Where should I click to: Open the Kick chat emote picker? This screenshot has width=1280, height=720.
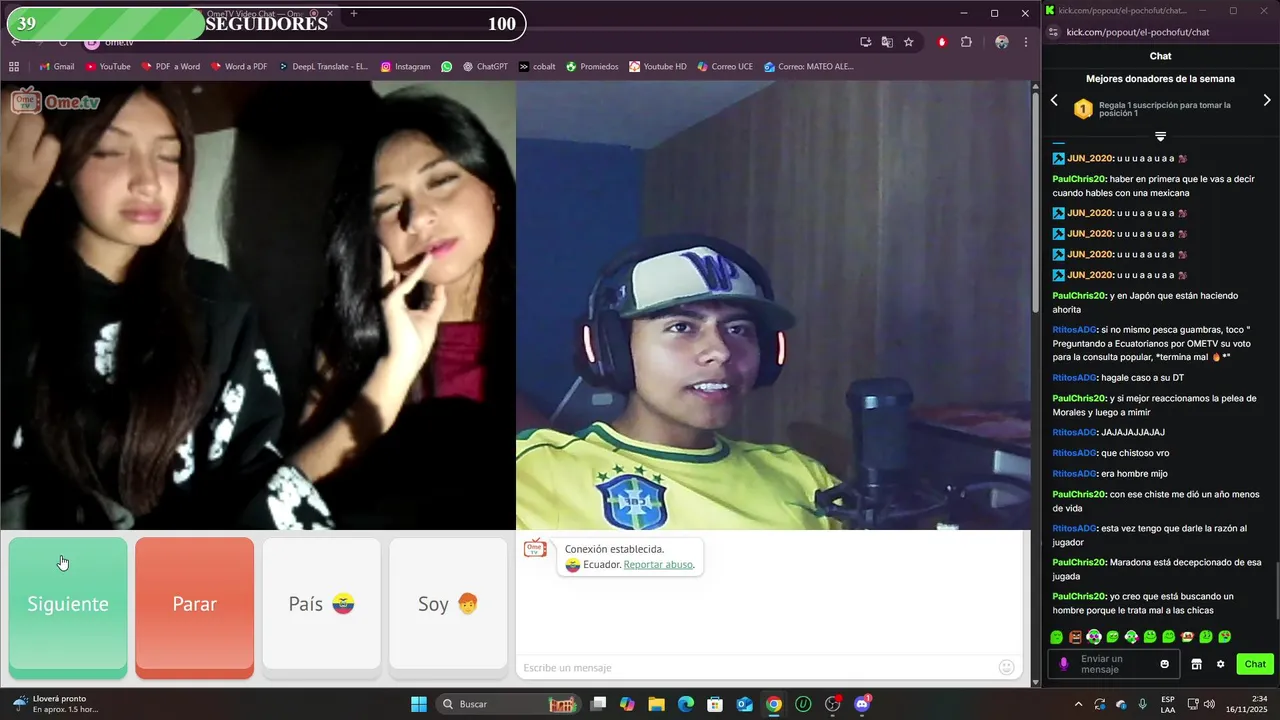[x=1164, y=664]
